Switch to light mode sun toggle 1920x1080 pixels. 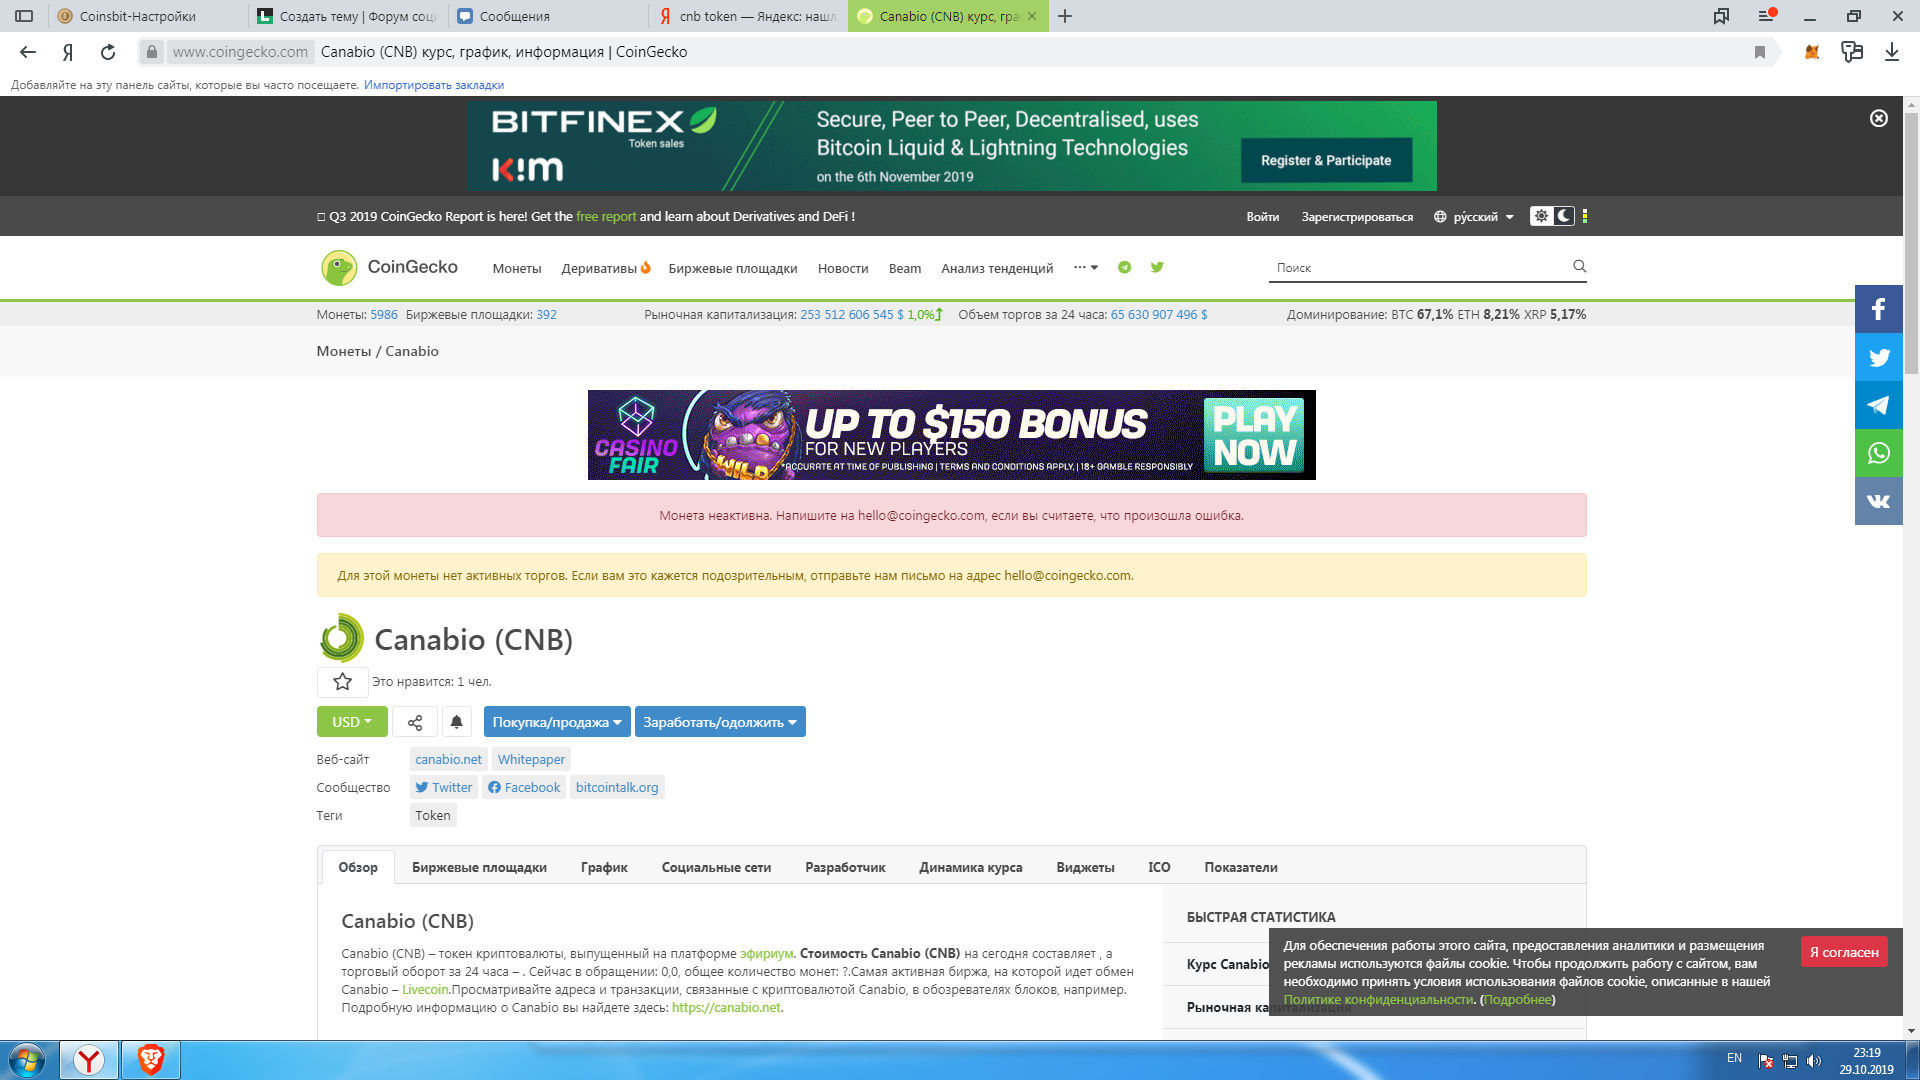[x=1542, y=216]
